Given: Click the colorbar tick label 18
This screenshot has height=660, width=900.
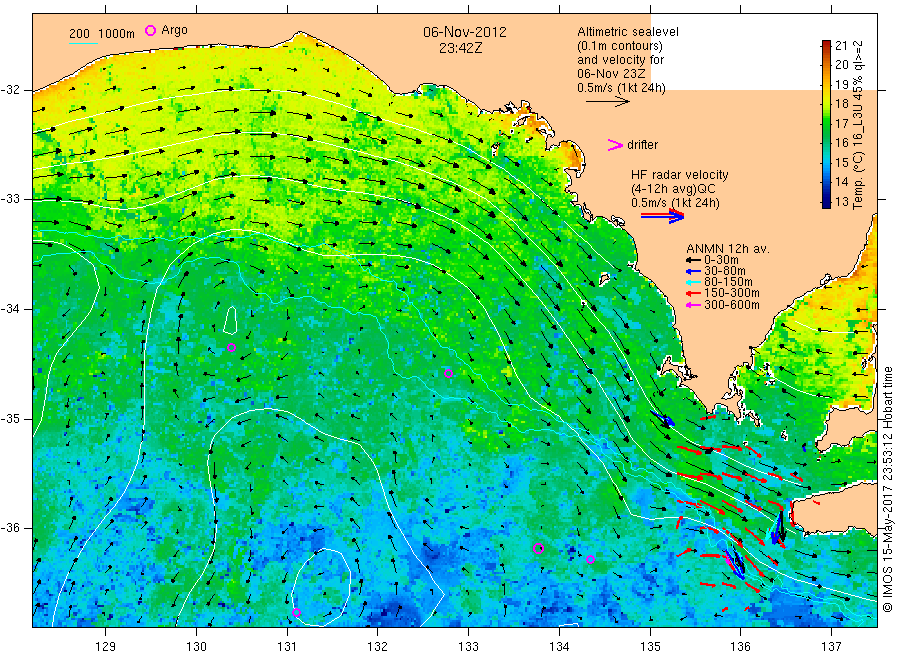Looking at the screenshot, I should point(841,104).
